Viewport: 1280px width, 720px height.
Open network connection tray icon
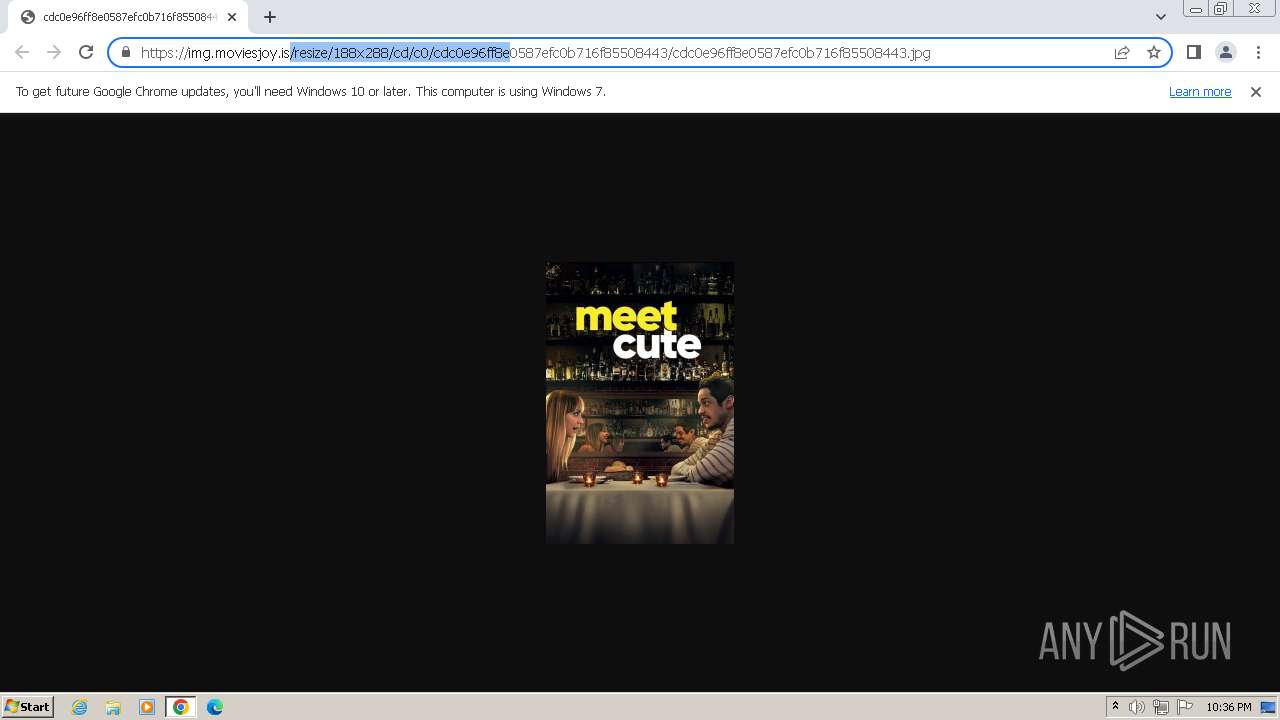coord(1161,707)
